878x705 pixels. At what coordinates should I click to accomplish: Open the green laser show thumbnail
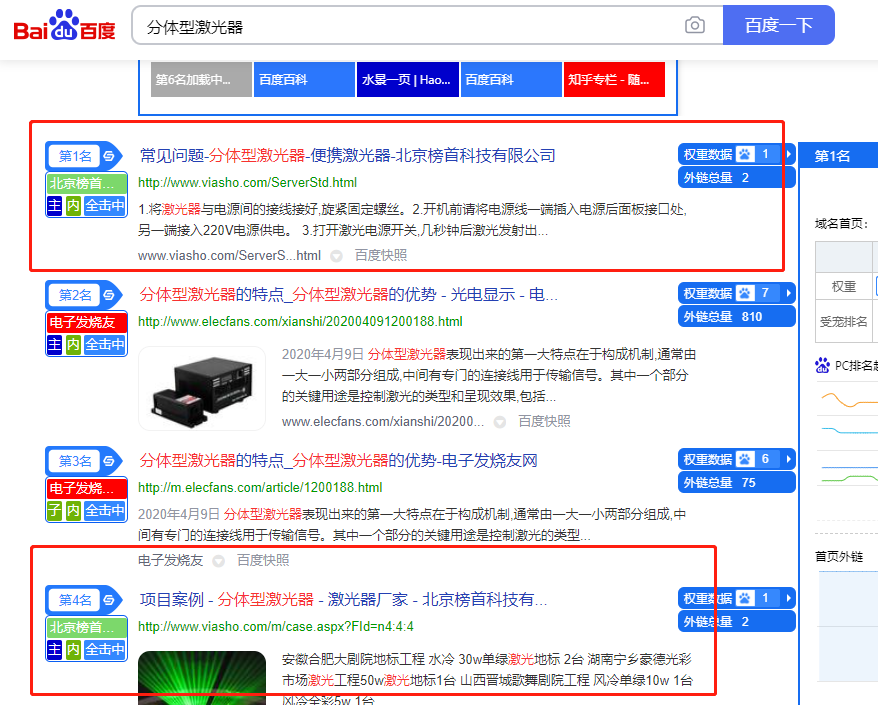point(202,678)
